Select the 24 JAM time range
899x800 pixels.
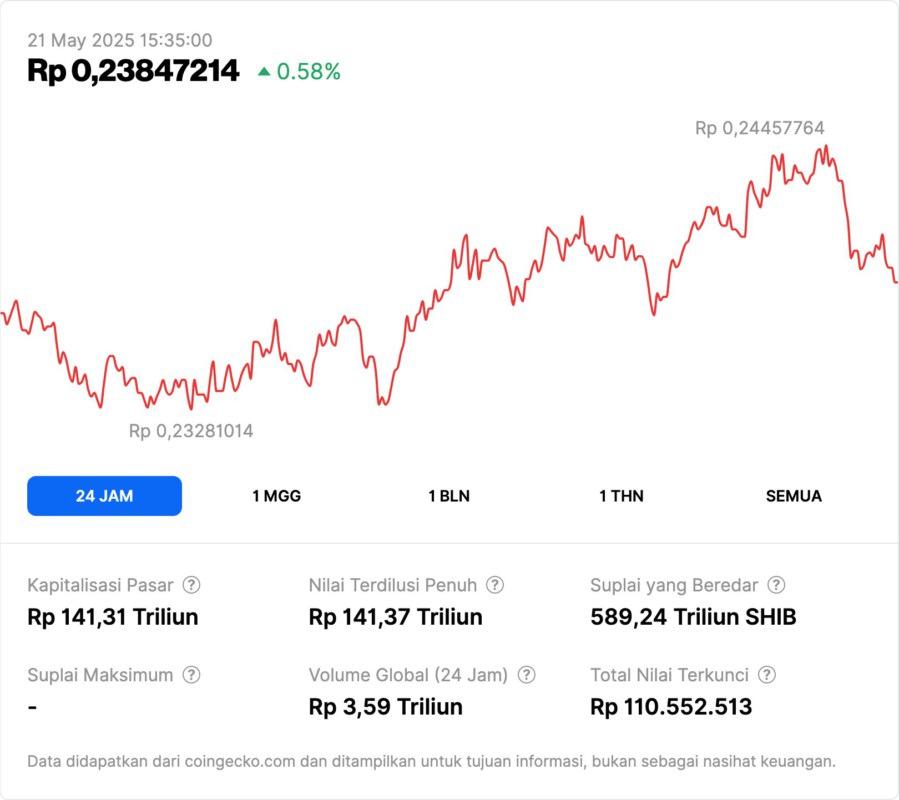point(104,496)
